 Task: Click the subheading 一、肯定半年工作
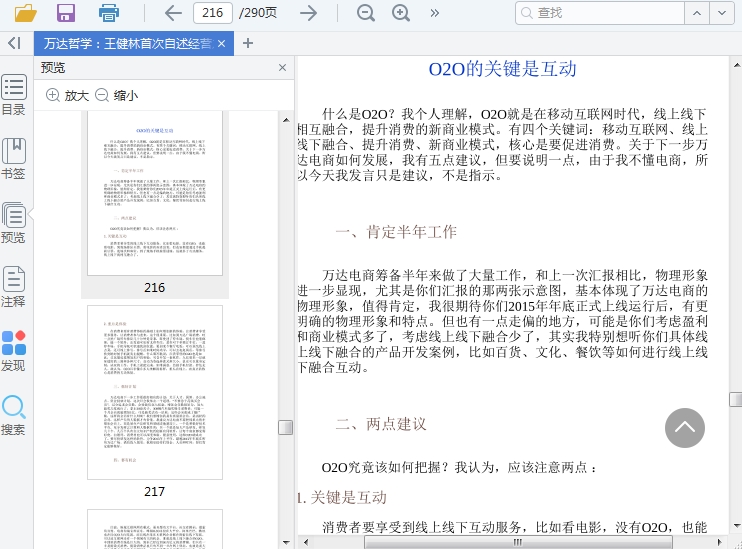click(x=396, y=232)
